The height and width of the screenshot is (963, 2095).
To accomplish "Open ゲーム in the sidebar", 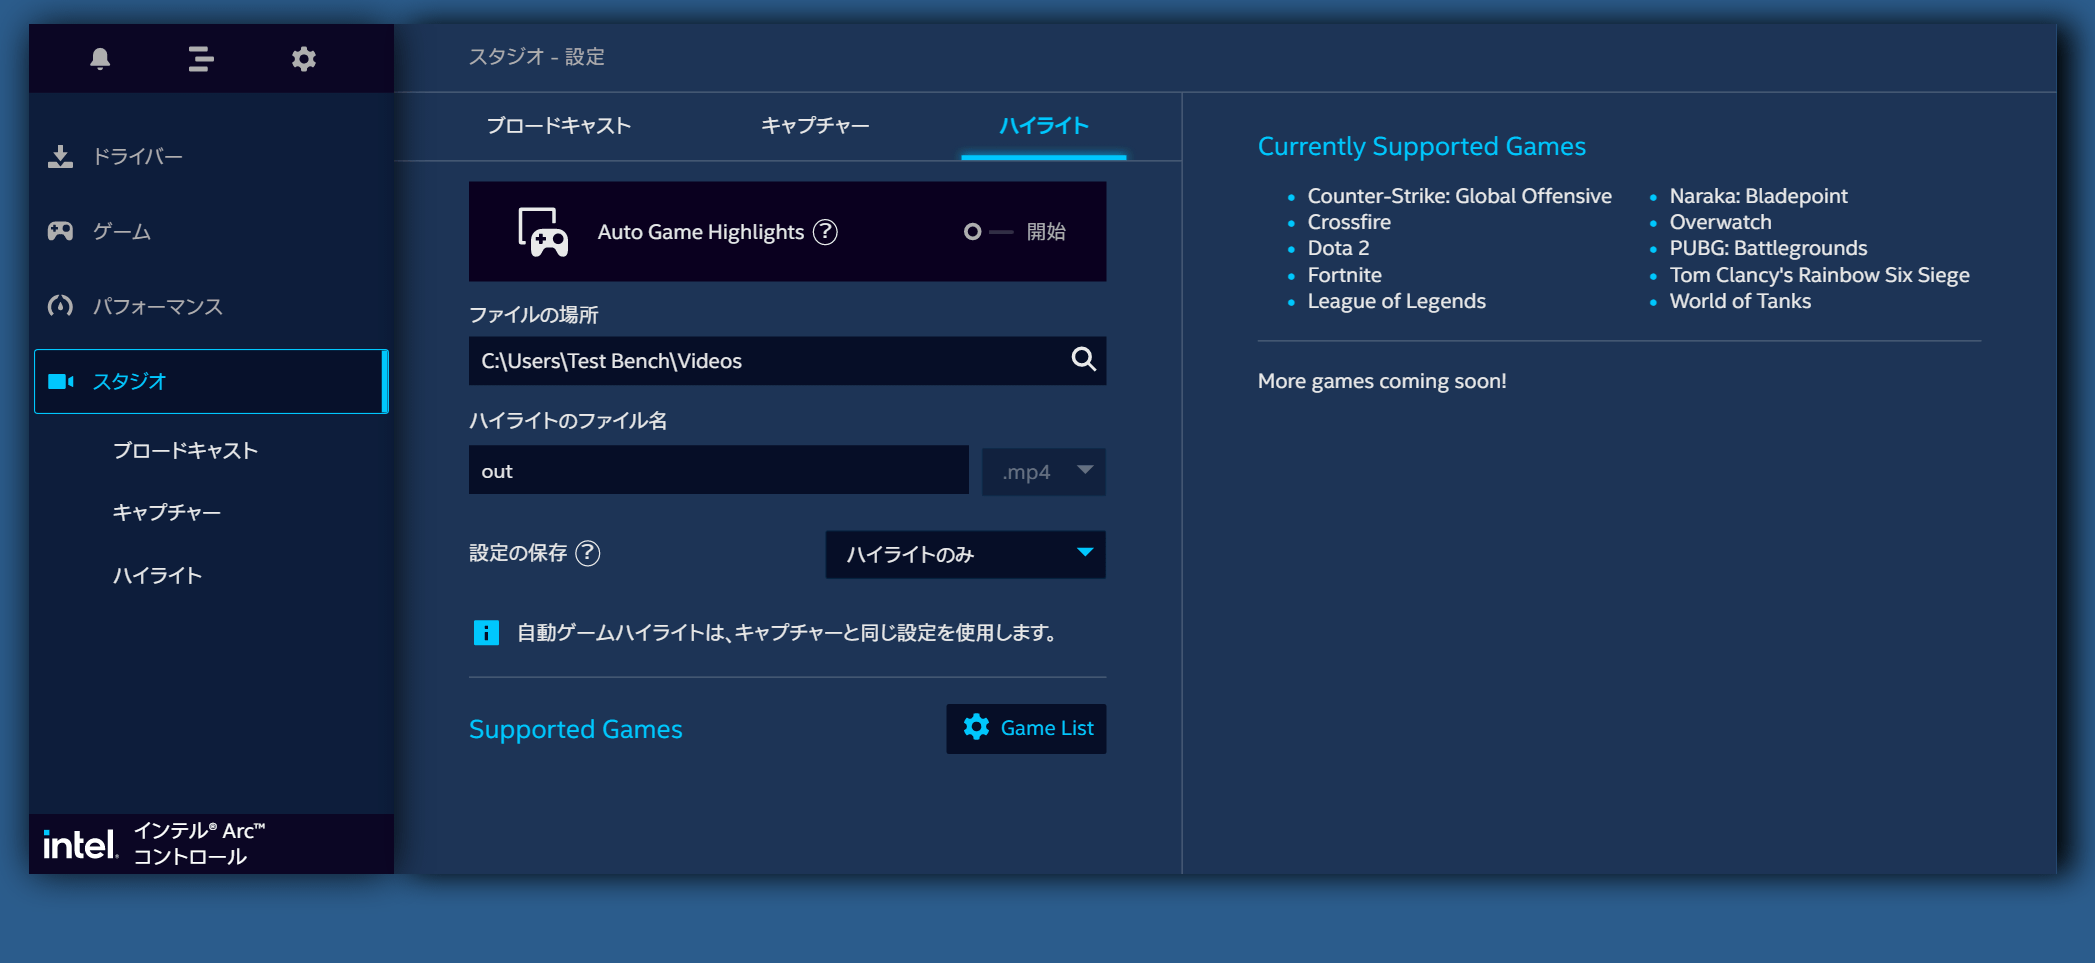I will click(211, 231).
